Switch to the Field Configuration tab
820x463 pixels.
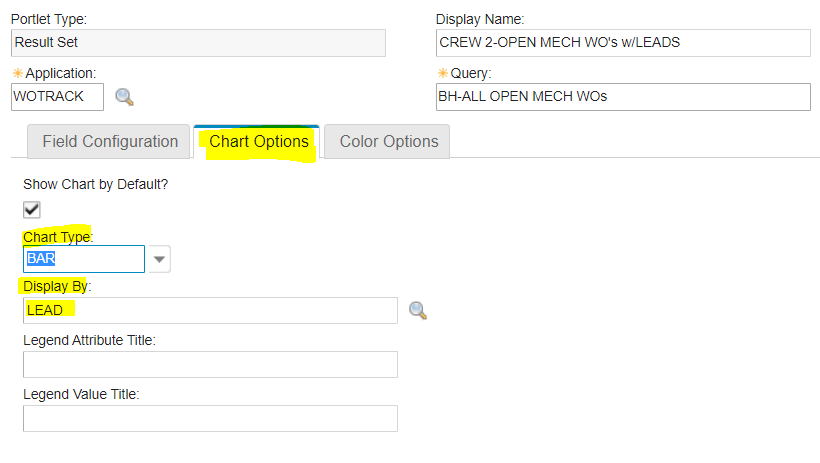[x=110, y=142]
